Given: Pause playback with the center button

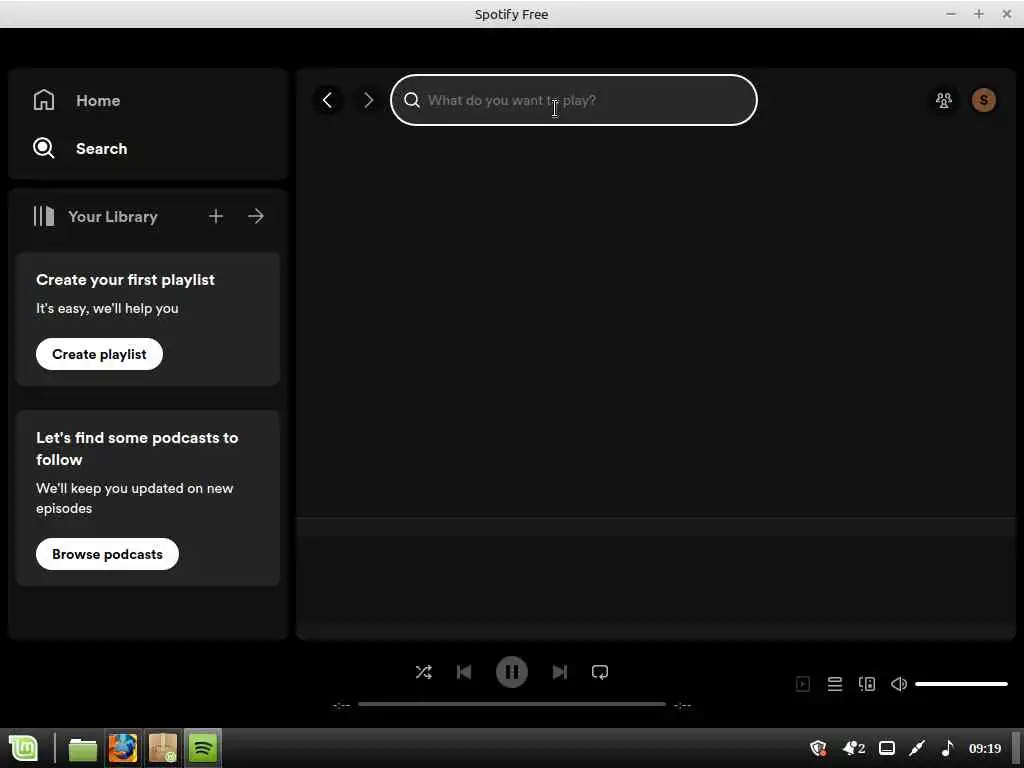Looking at the screenshot, I should coord(511,672).
